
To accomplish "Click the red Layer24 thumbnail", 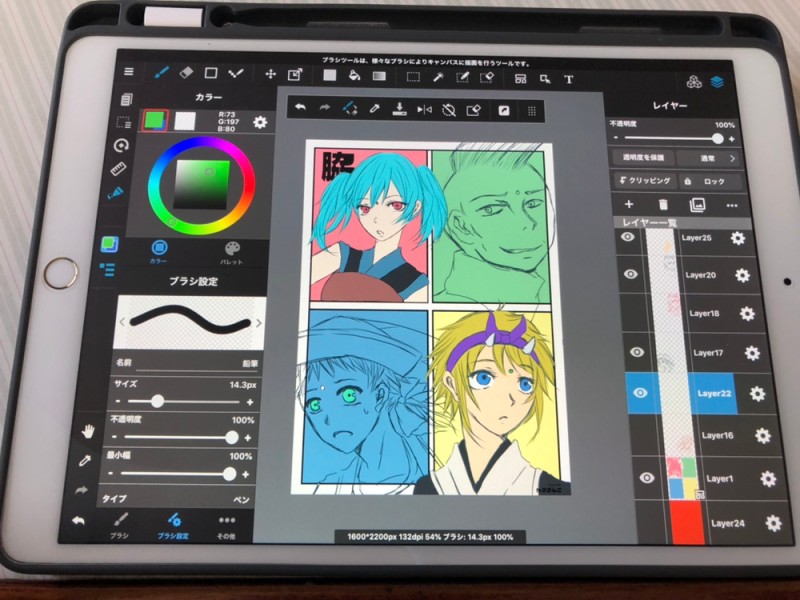I will tap(687, 522).
